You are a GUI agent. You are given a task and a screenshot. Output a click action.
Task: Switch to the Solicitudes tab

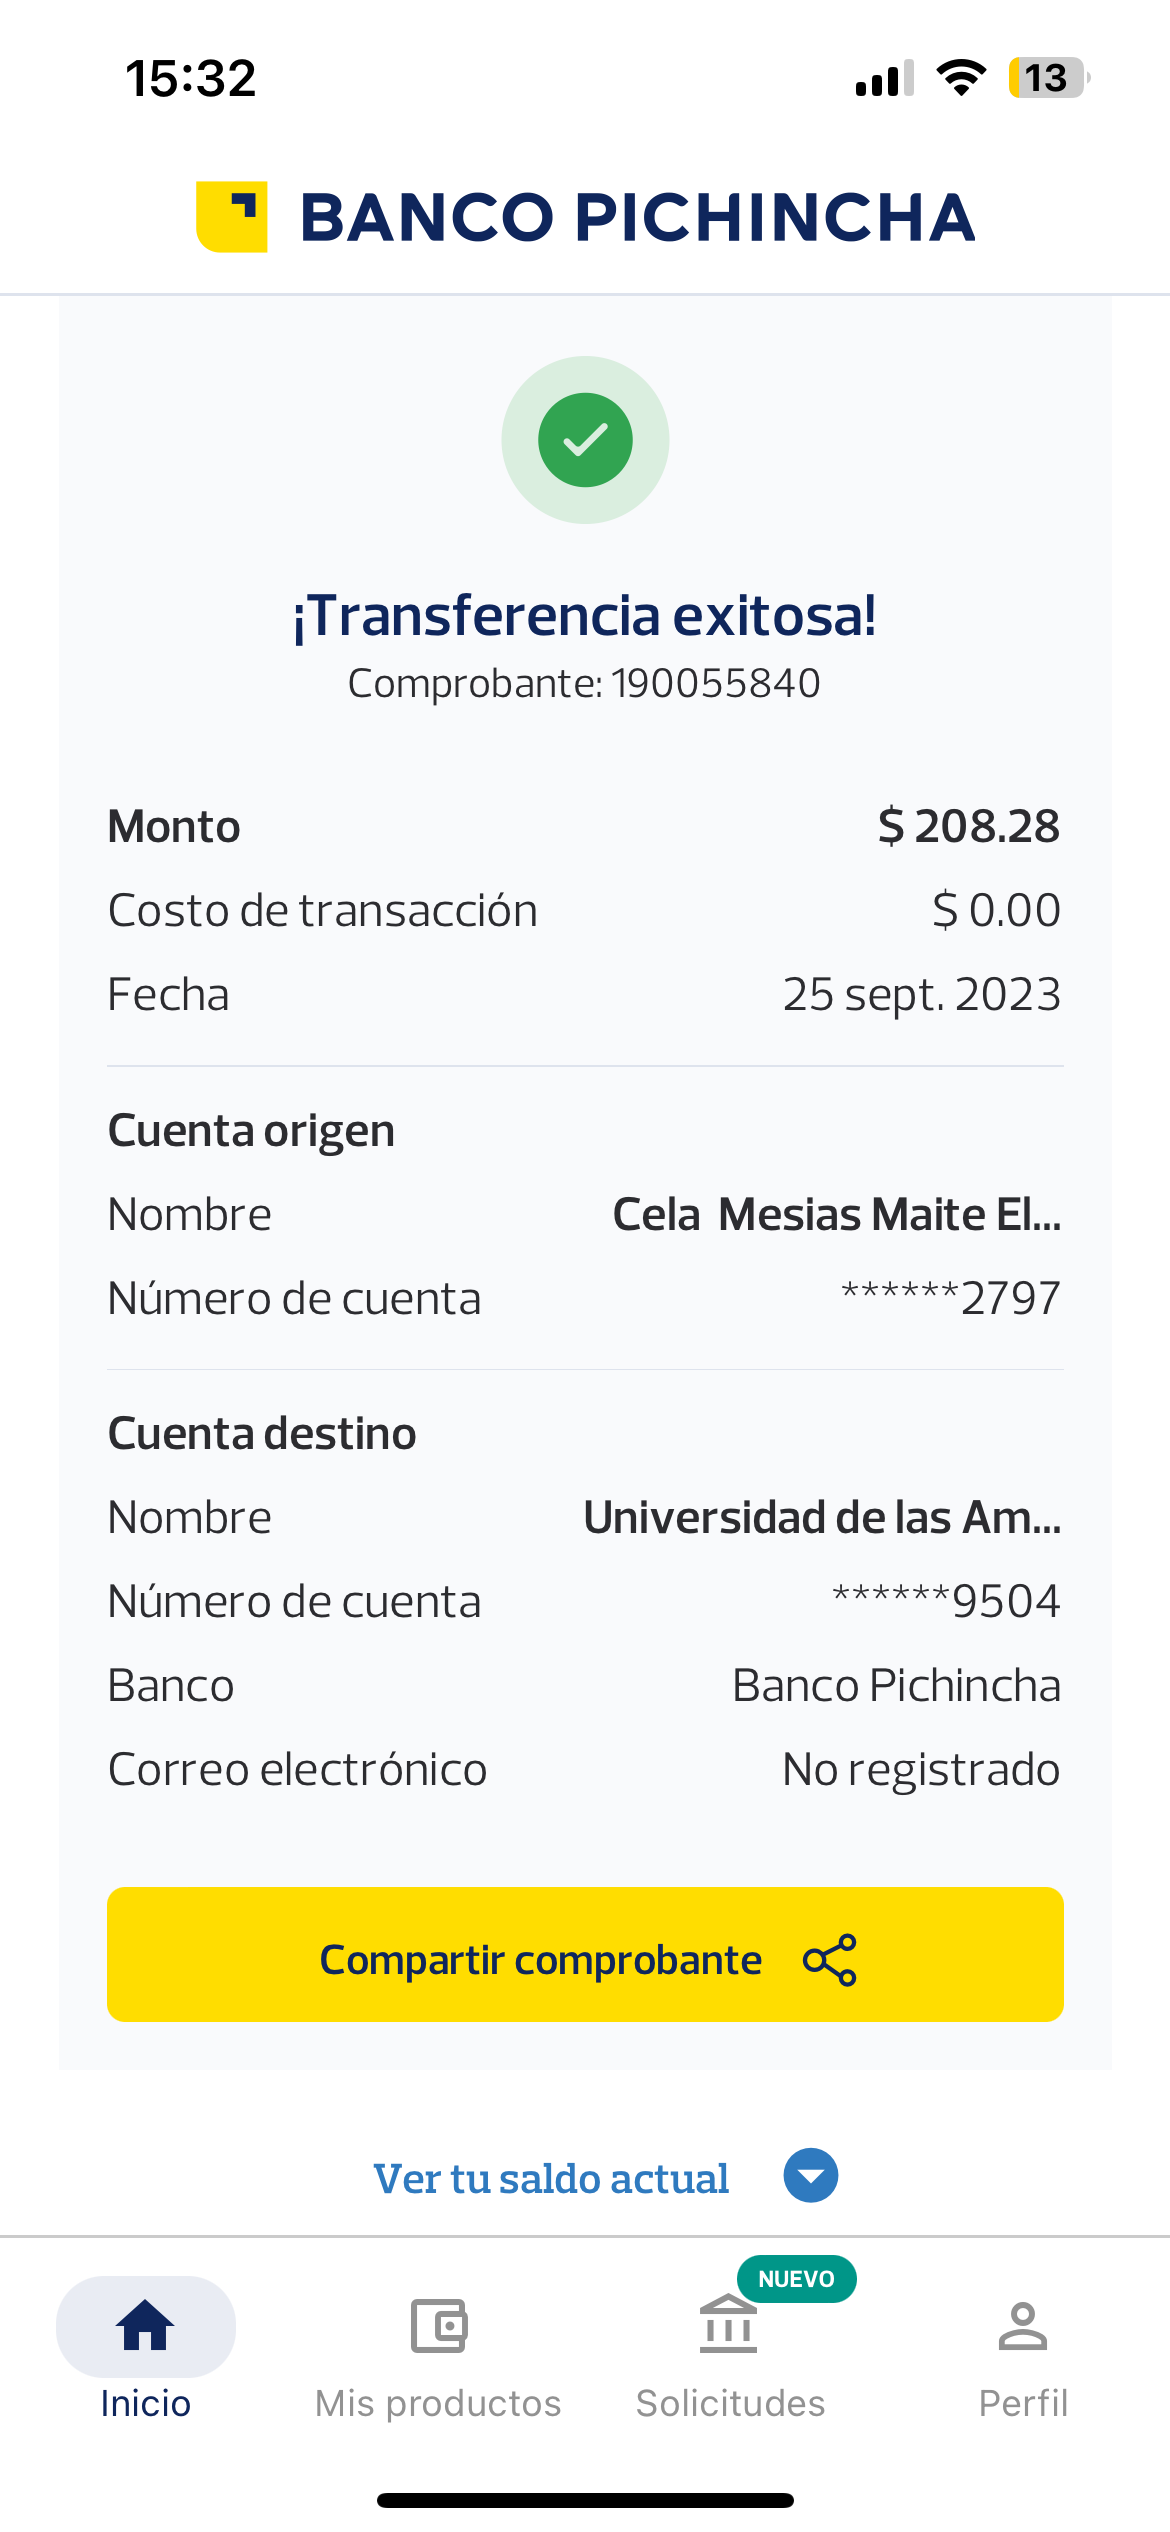point(730,2402)
